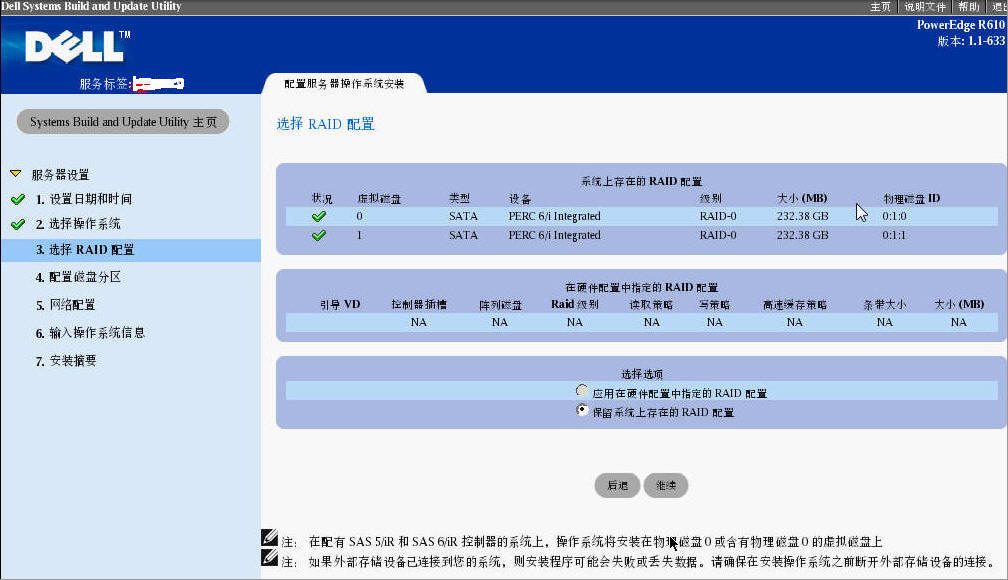Select step 3. 选择 RAID 配置
1008x580 pixels.
tap(131, 249)
